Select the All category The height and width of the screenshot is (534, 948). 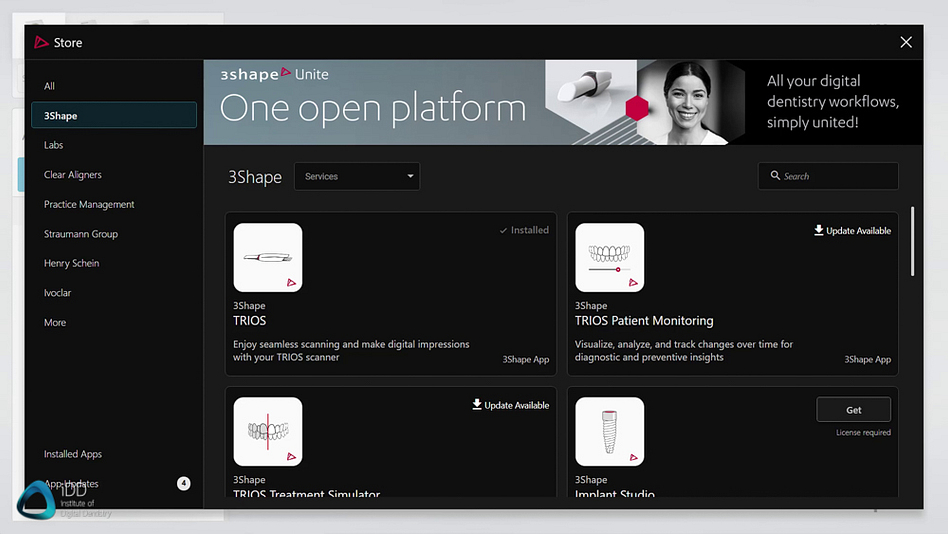click(x=114, y=86)
